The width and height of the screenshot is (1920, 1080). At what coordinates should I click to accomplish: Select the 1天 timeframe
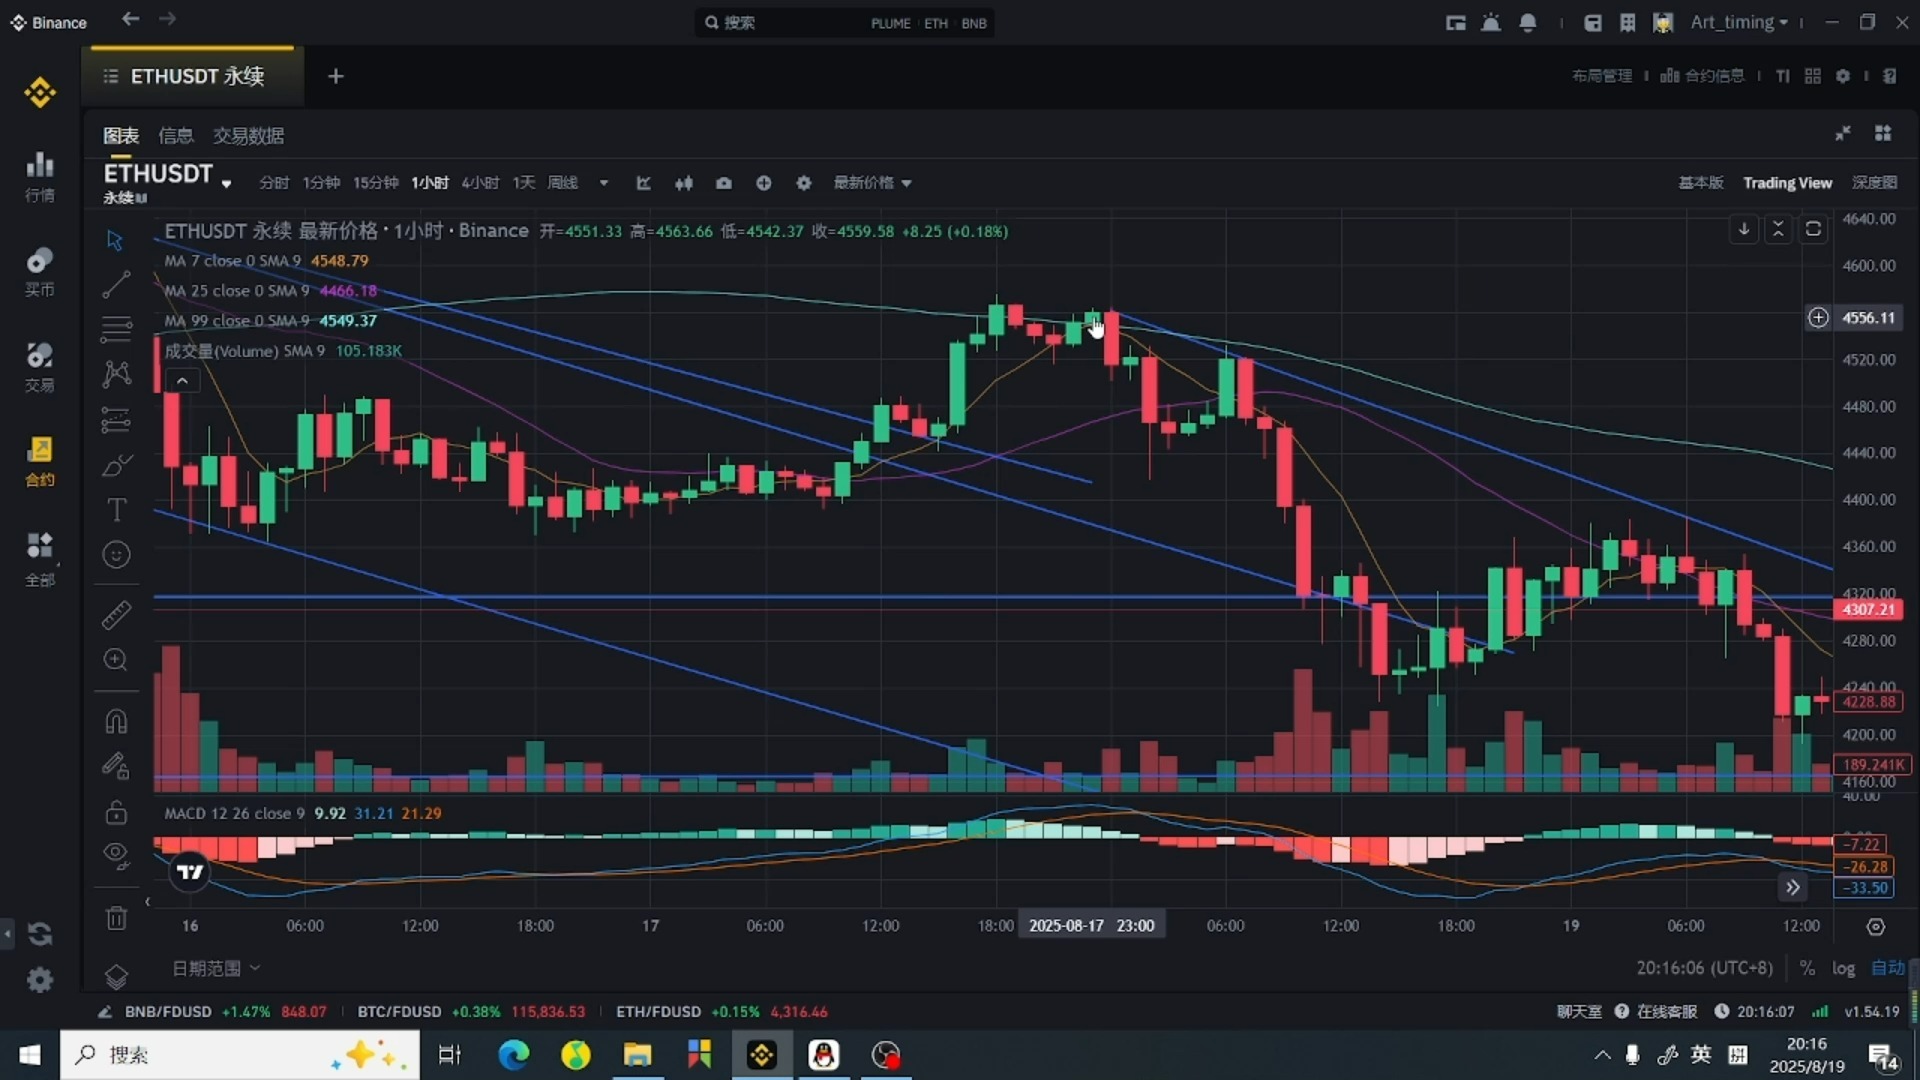pyautogui.click(x=524, y=183)
